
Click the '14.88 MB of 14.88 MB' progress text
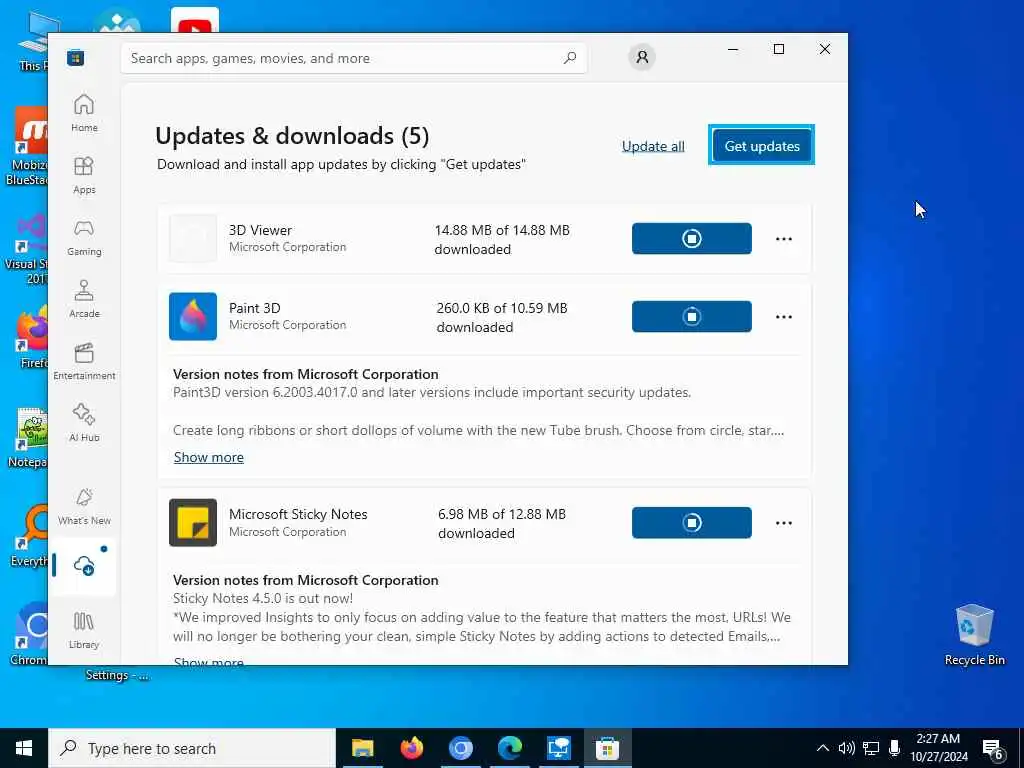pyautogui.click(x=502, y=231)
